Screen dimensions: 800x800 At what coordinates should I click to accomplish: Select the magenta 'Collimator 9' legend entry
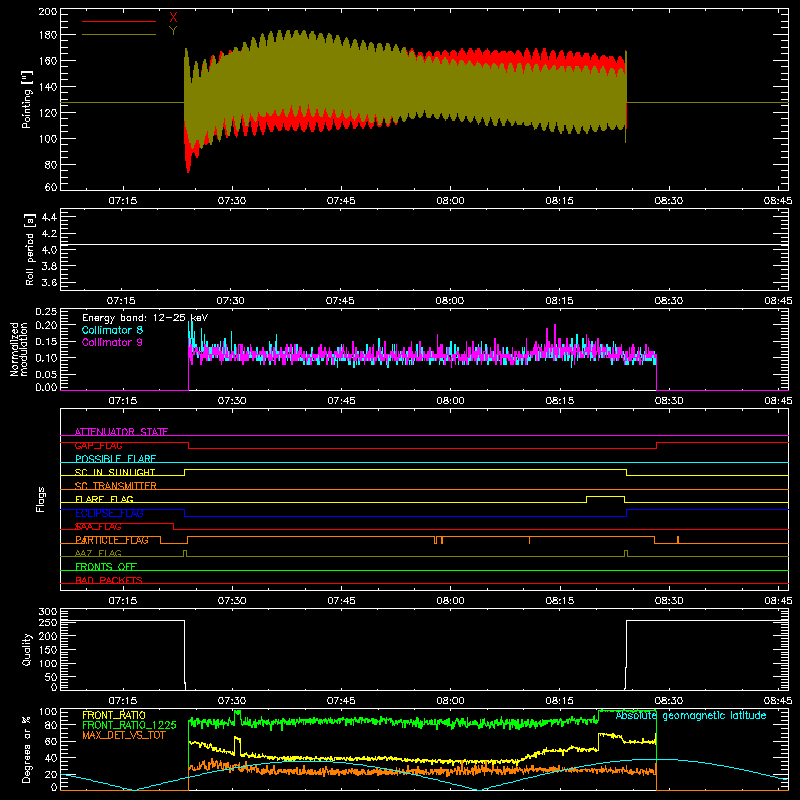click(112, 342)
